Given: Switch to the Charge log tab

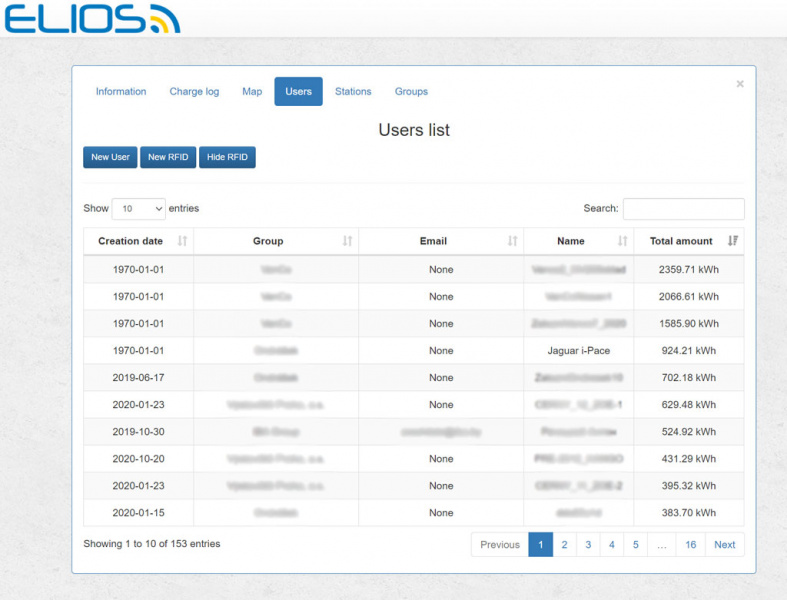Looking at the screenshot, I should (x=194, y=91).
